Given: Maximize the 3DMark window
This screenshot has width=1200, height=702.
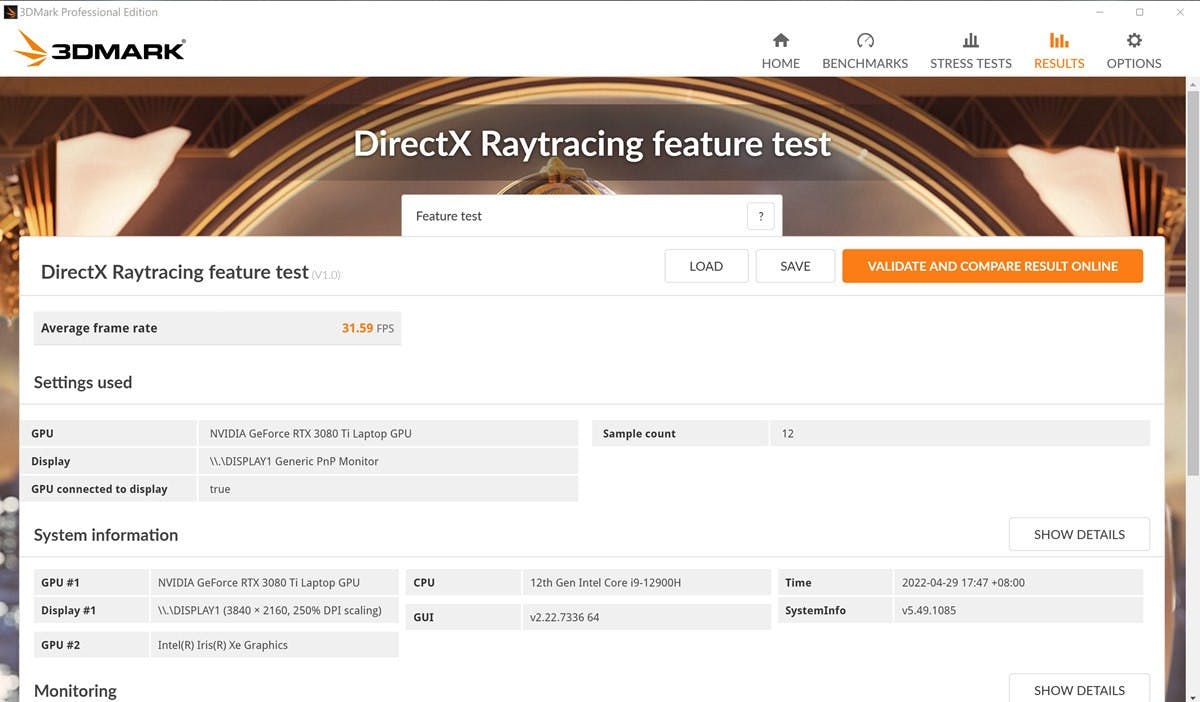Looking at the screenshot, I should 1139,12.
